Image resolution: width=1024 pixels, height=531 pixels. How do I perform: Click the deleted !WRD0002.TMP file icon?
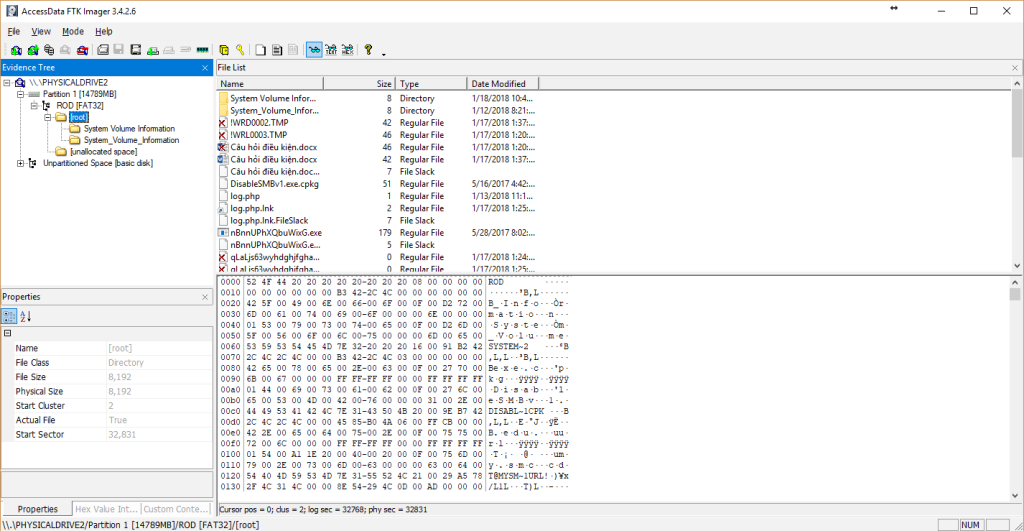[223, 123]
